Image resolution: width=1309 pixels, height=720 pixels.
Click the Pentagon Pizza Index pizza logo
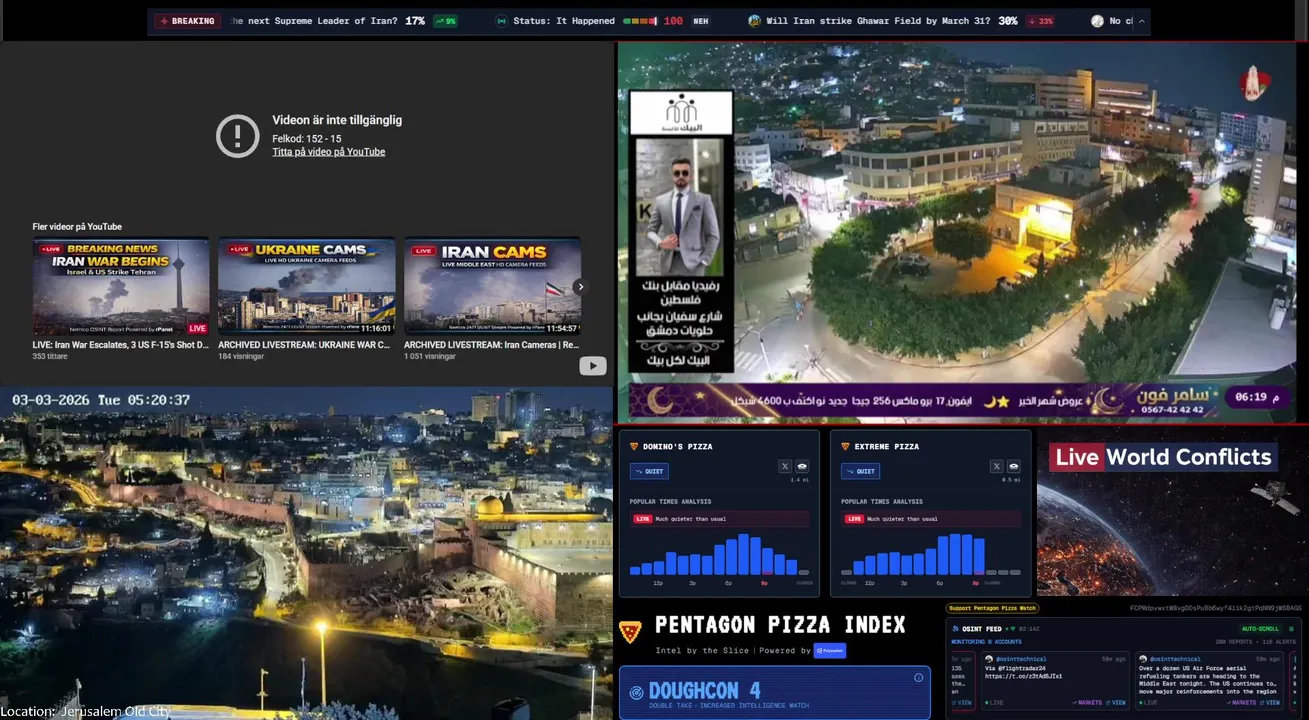coord(630,631)
